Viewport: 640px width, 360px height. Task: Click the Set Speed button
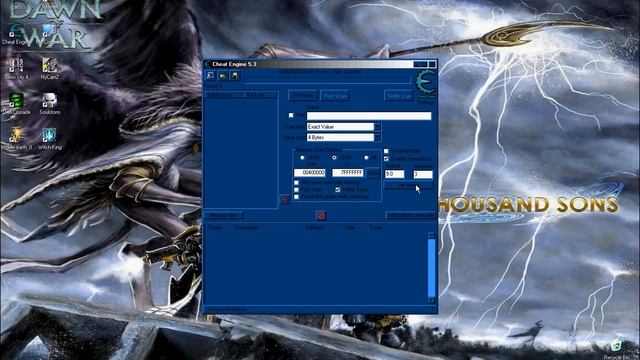click(x=408, y=186)
